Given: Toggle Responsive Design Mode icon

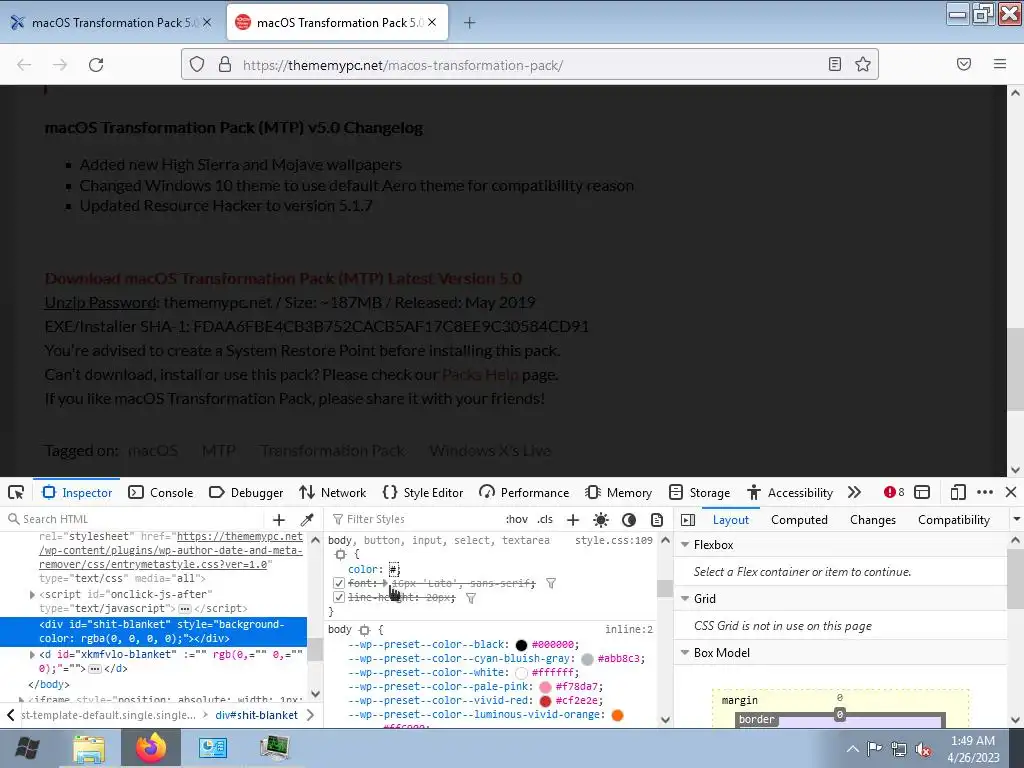Looking at the screenshot, I should coord(957,492).
